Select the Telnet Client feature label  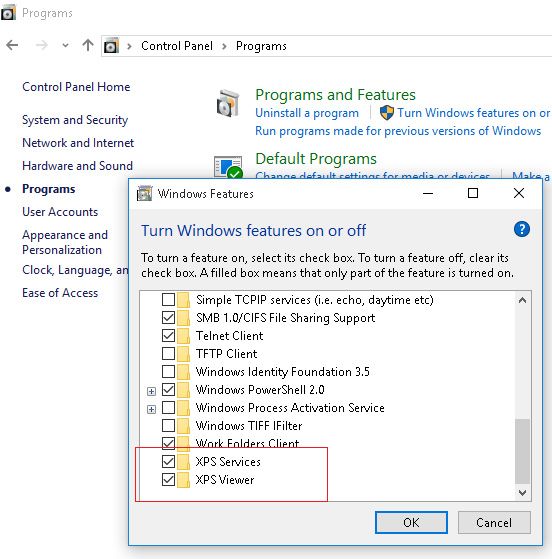pos(230,335)
